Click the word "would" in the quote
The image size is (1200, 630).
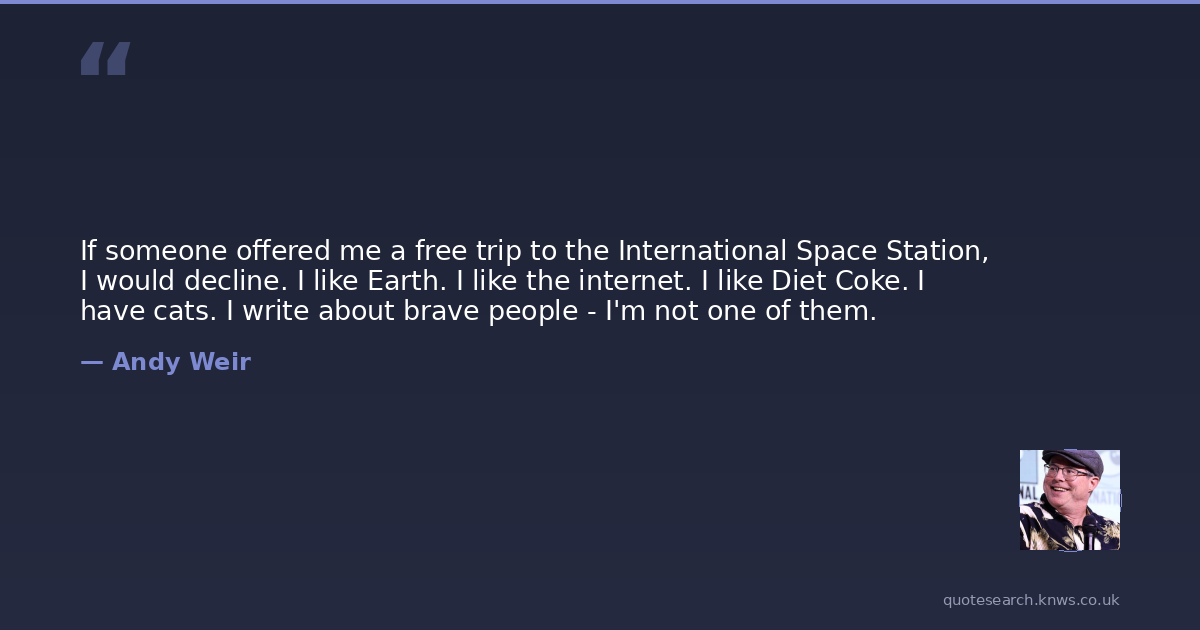coord(136,281)
